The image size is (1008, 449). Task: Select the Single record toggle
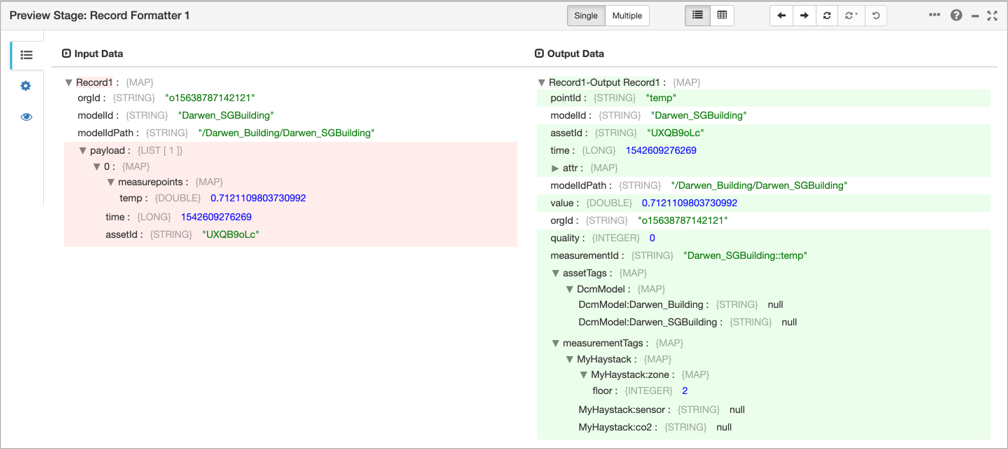pyautogui.click(x=586, y=16)
